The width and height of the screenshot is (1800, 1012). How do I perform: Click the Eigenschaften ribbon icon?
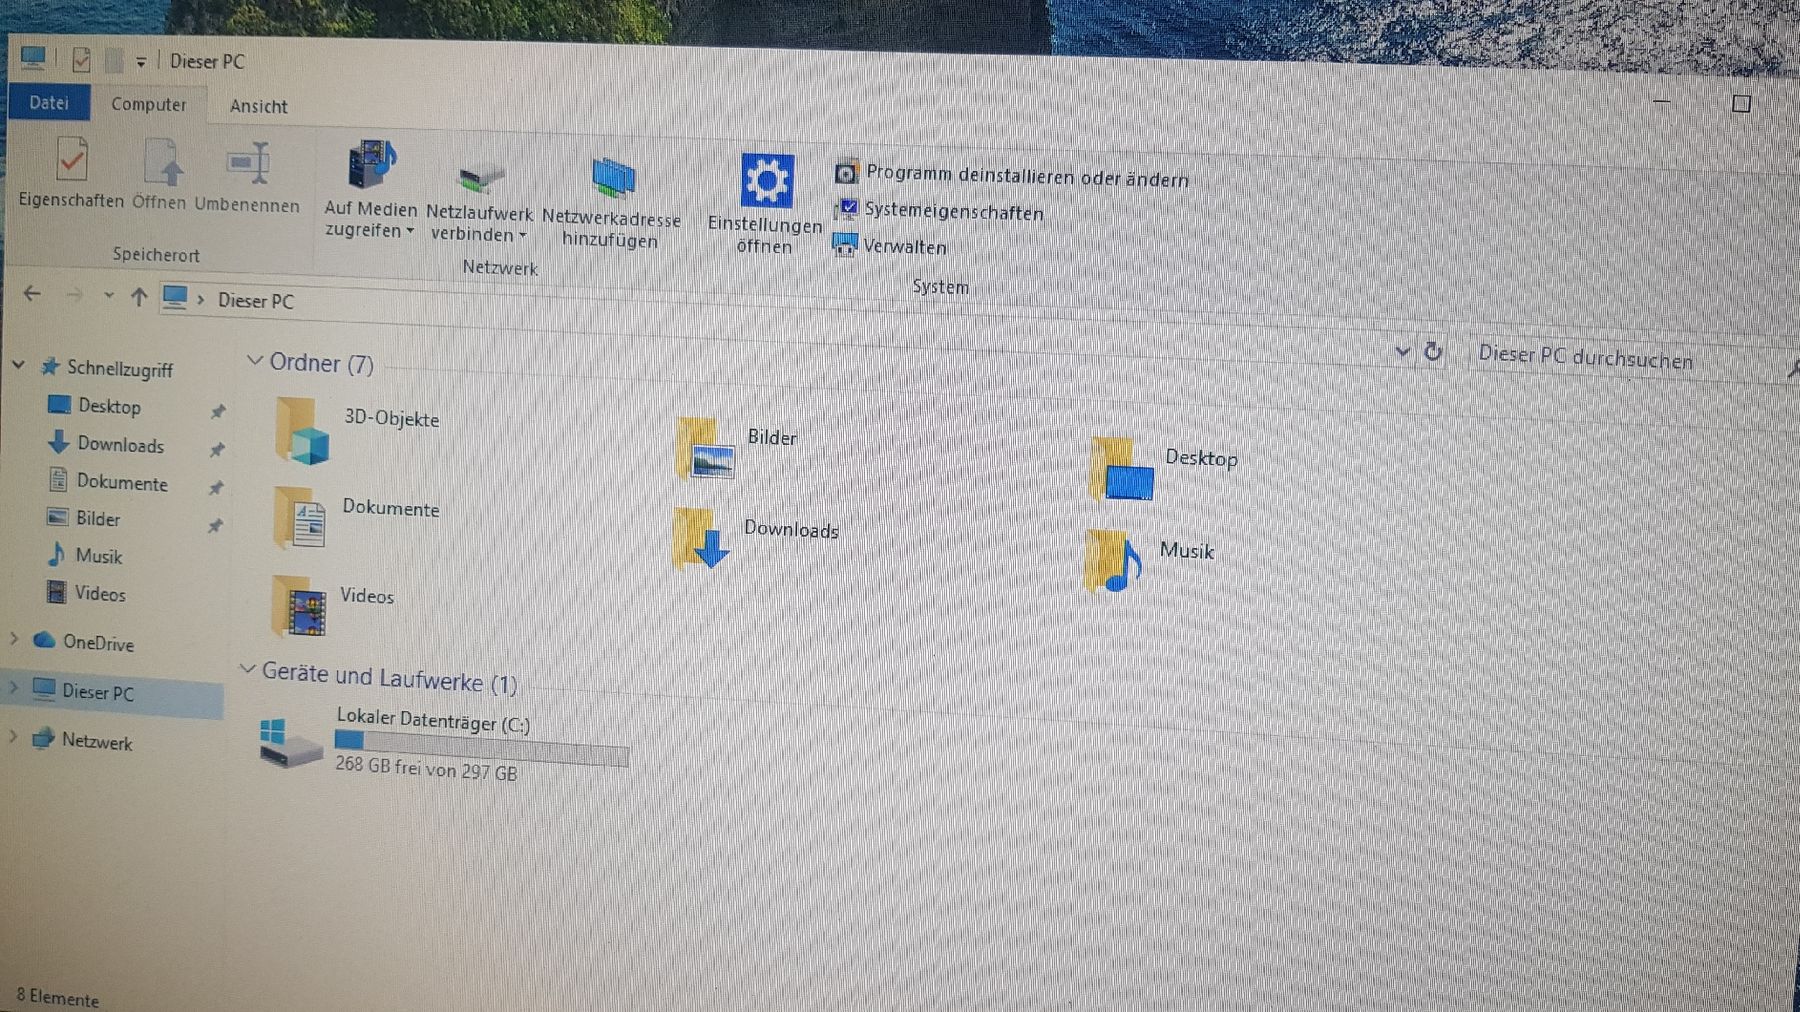[x=71, y=160]
